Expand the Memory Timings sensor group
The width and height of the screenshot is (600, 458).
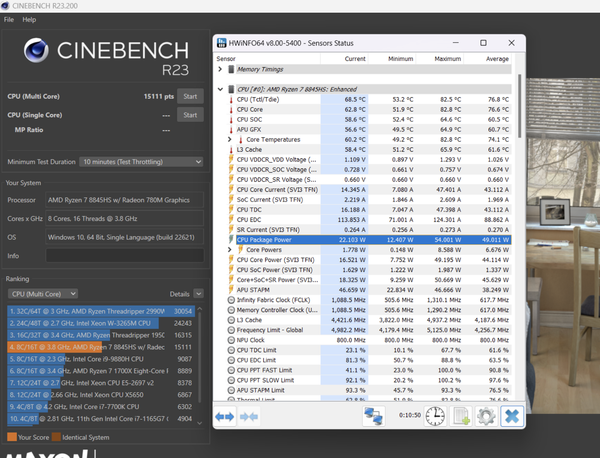[220, 69]
